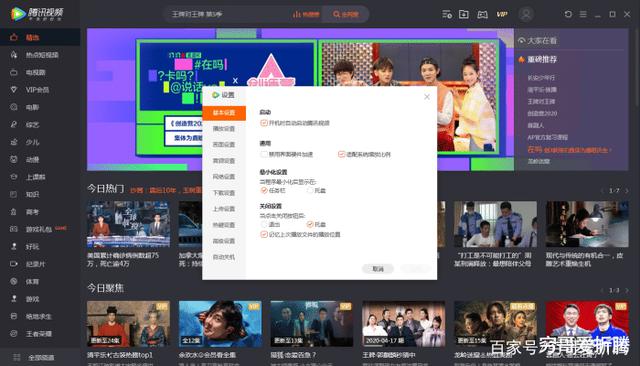The height and width of the screenshot is (366, 640).
Task: Close the settings dialog with X
Action: point(427,97)
